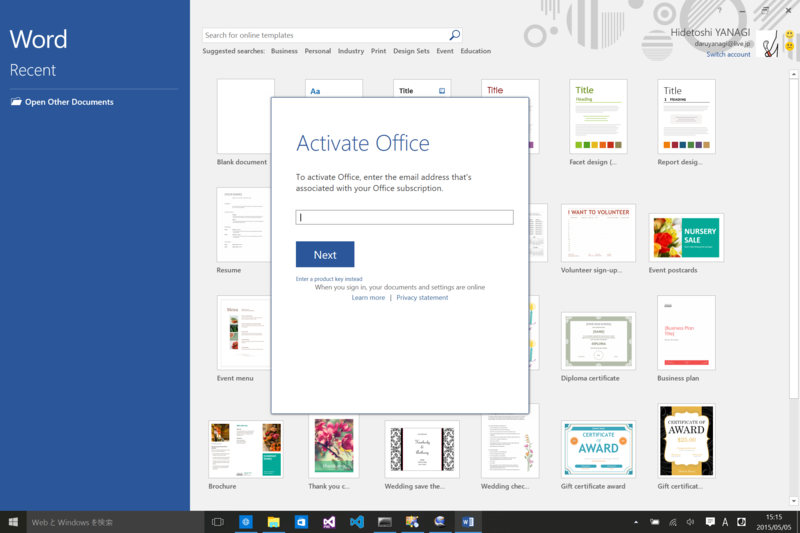Viewport: 800px width, 533px height.
Task: Choose the Thank you card template
Action: (x=334, y=447)
